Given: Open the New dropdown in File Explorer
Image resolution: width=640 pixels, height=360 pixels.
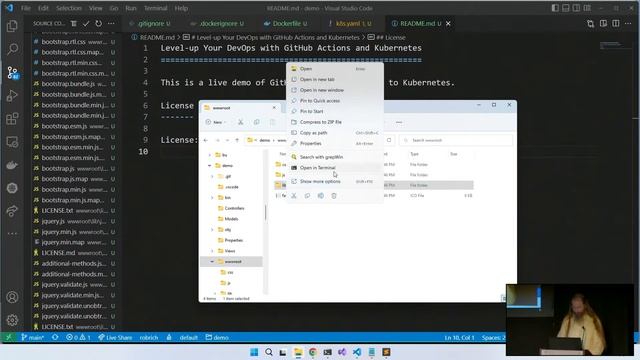Looking at the screenshot, I should click(x=216, y=122).
